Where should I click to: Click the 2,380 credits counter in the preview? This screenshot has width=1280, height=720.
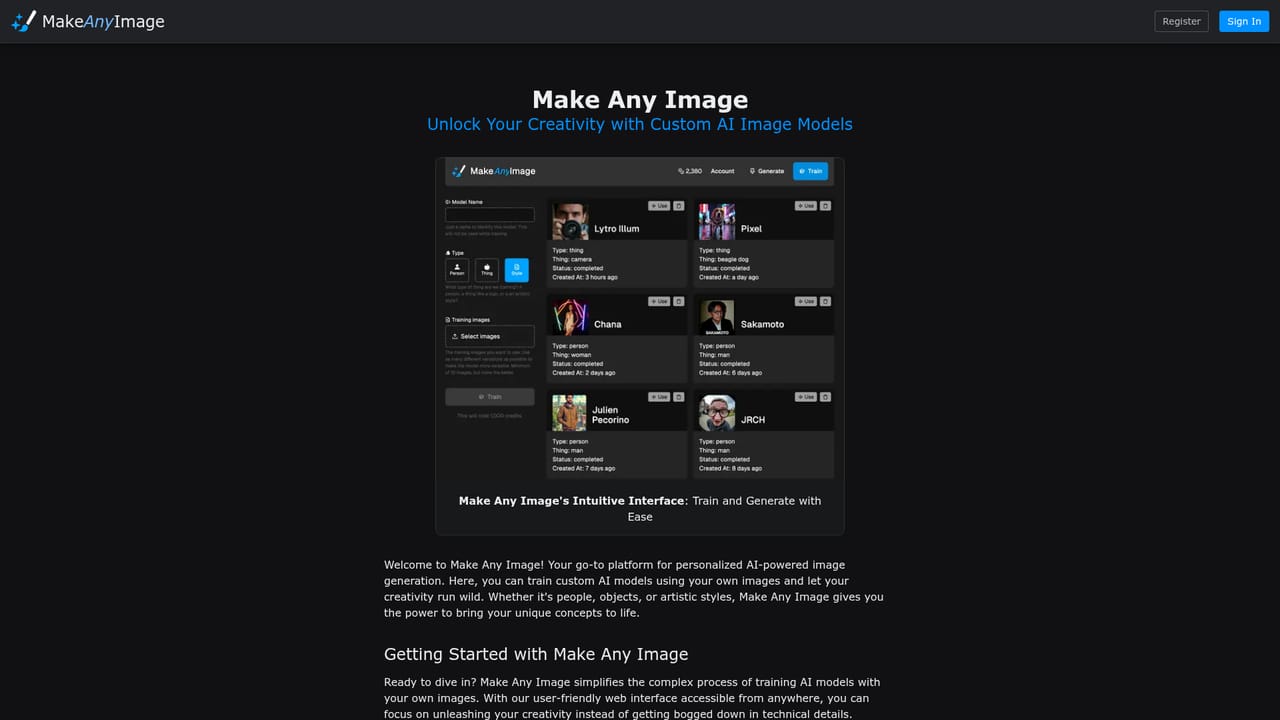(x=690, y=171)
